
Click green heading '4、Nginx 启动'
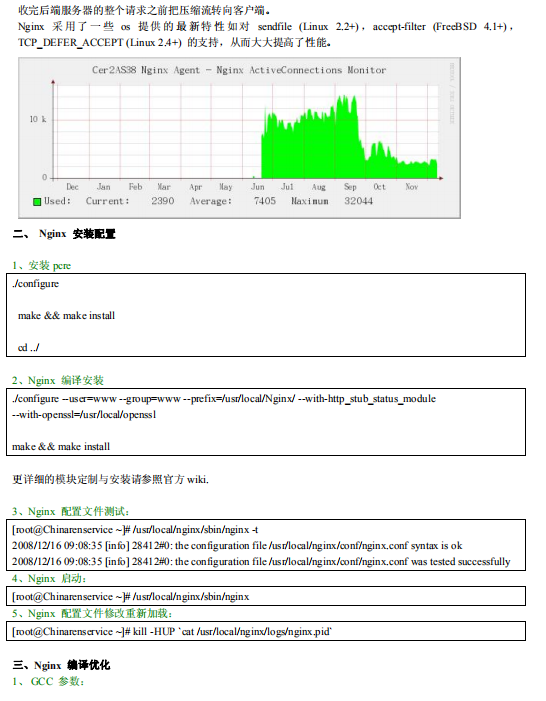49,579
